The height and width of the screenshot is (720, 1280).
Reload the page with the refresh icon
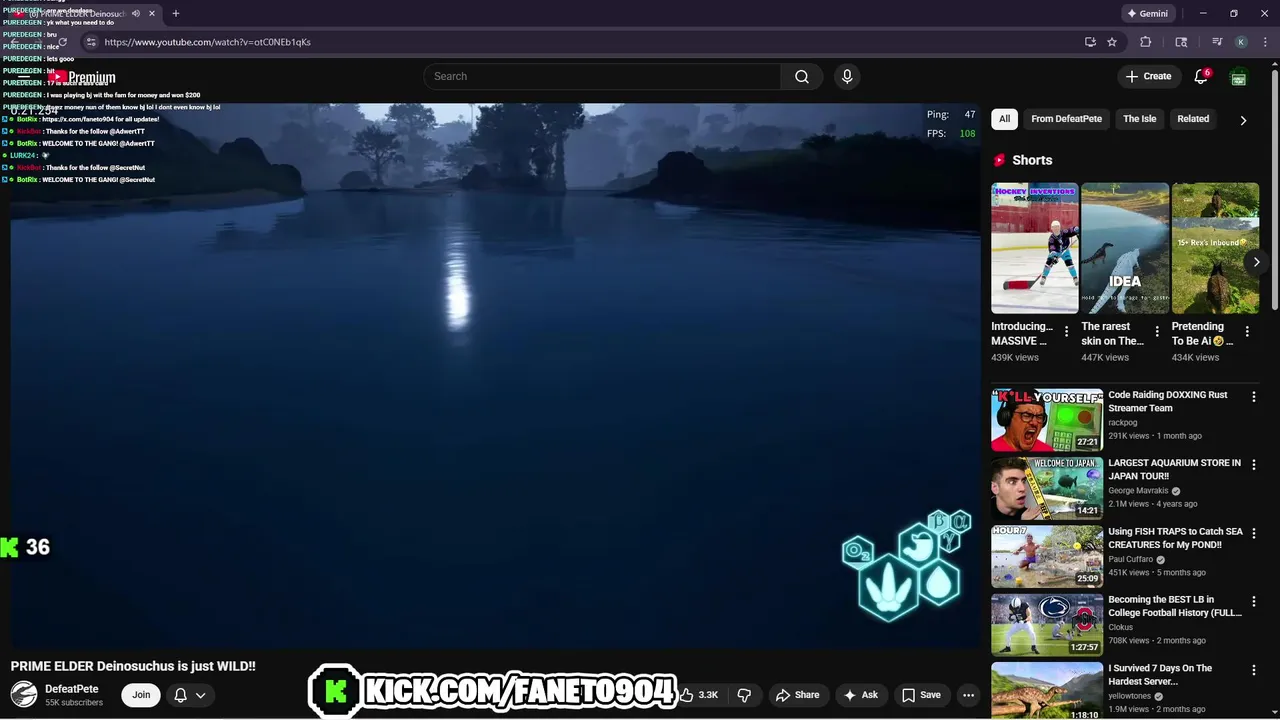coord(62,42)
